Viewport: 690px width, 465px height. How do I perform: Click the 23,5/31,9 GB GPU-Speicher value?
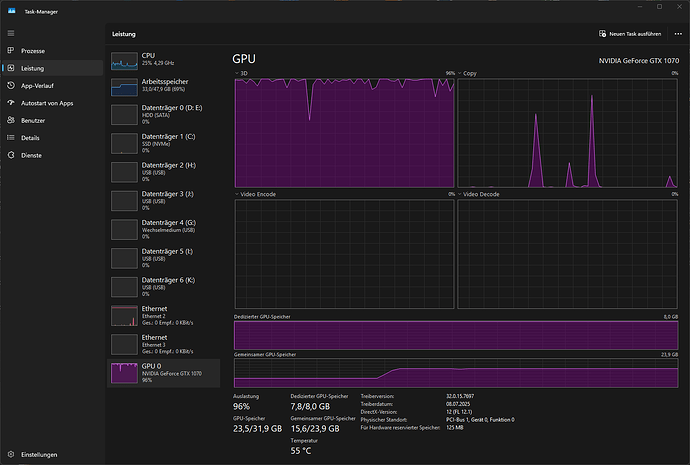pyautogui.click(x=257, y=428)
